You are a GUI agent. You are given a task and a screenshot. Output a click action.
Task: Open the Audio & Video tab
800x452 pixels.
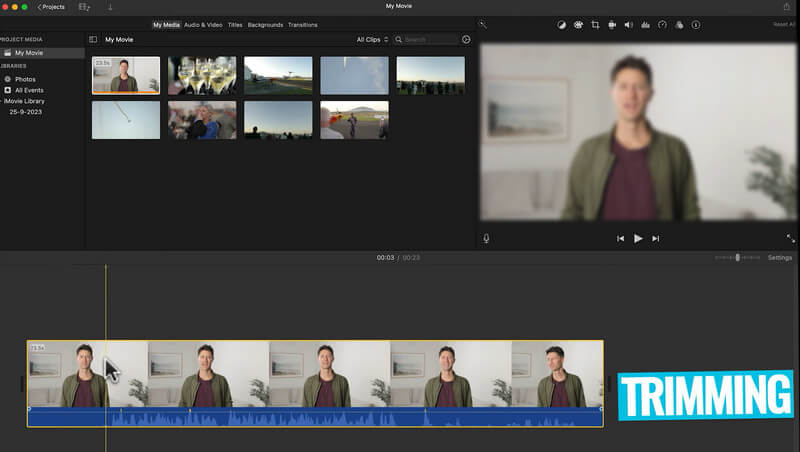coord(203,24)
